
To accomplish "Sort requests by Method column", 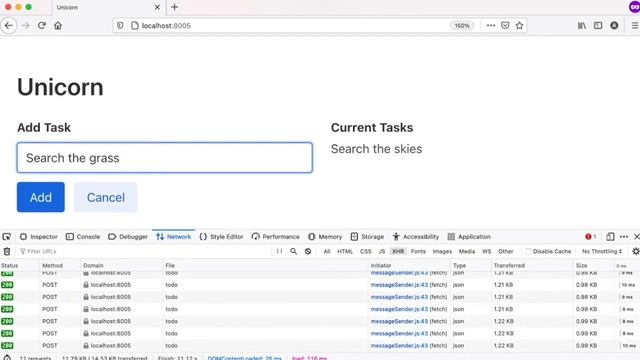I will pyautogui.click(x=60, y=265).
